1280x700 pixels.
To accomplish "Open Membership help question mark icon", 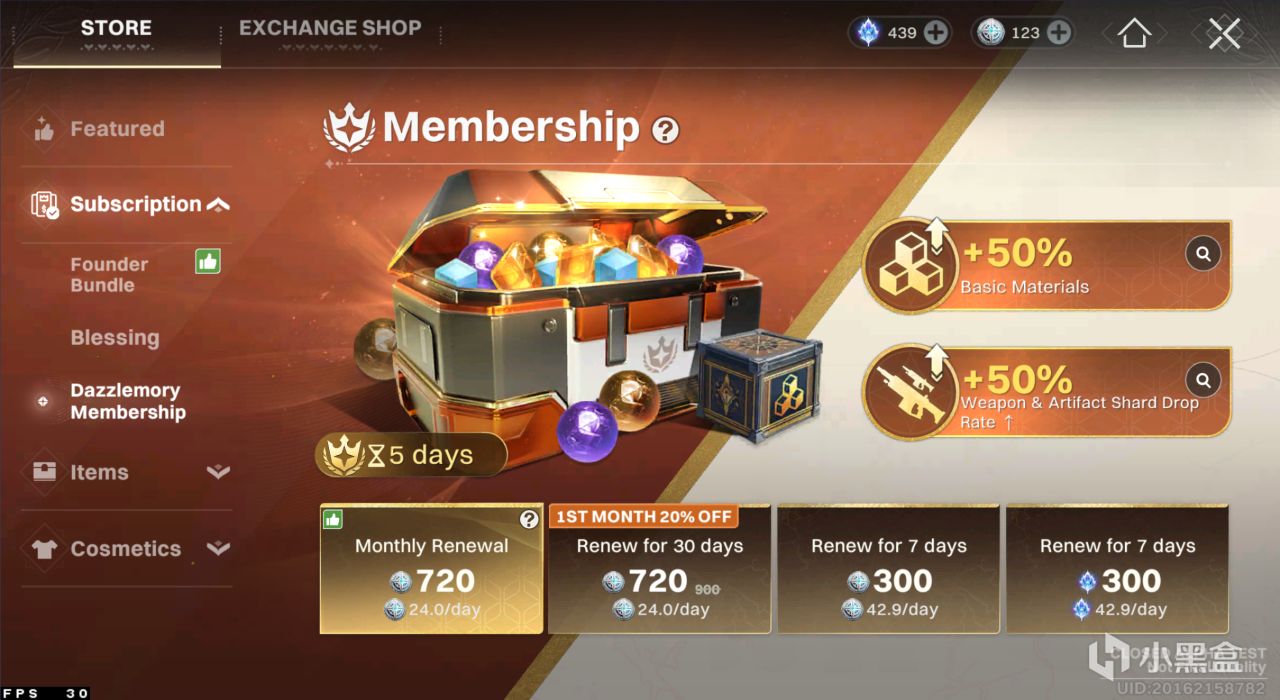I will click(x=665, y=130).
